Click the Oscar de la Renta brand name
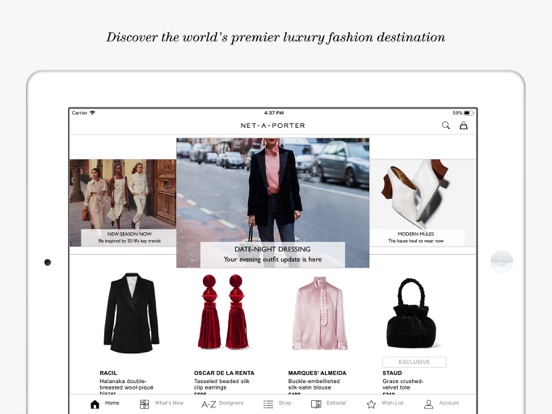Viewport: 552px width, 414px height. point(224,373)
